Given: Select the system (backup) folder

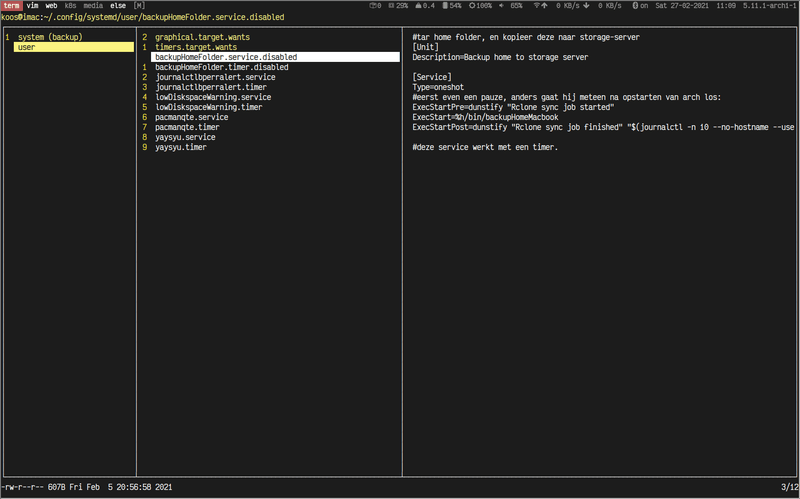Looking at the screenshot, I should 50,37.
